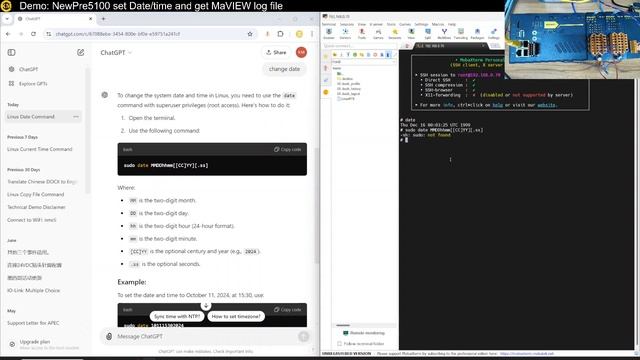Open the Terminal menu in MobaXterm
This screenshot has height=360, width=640.
pos(329,24)
